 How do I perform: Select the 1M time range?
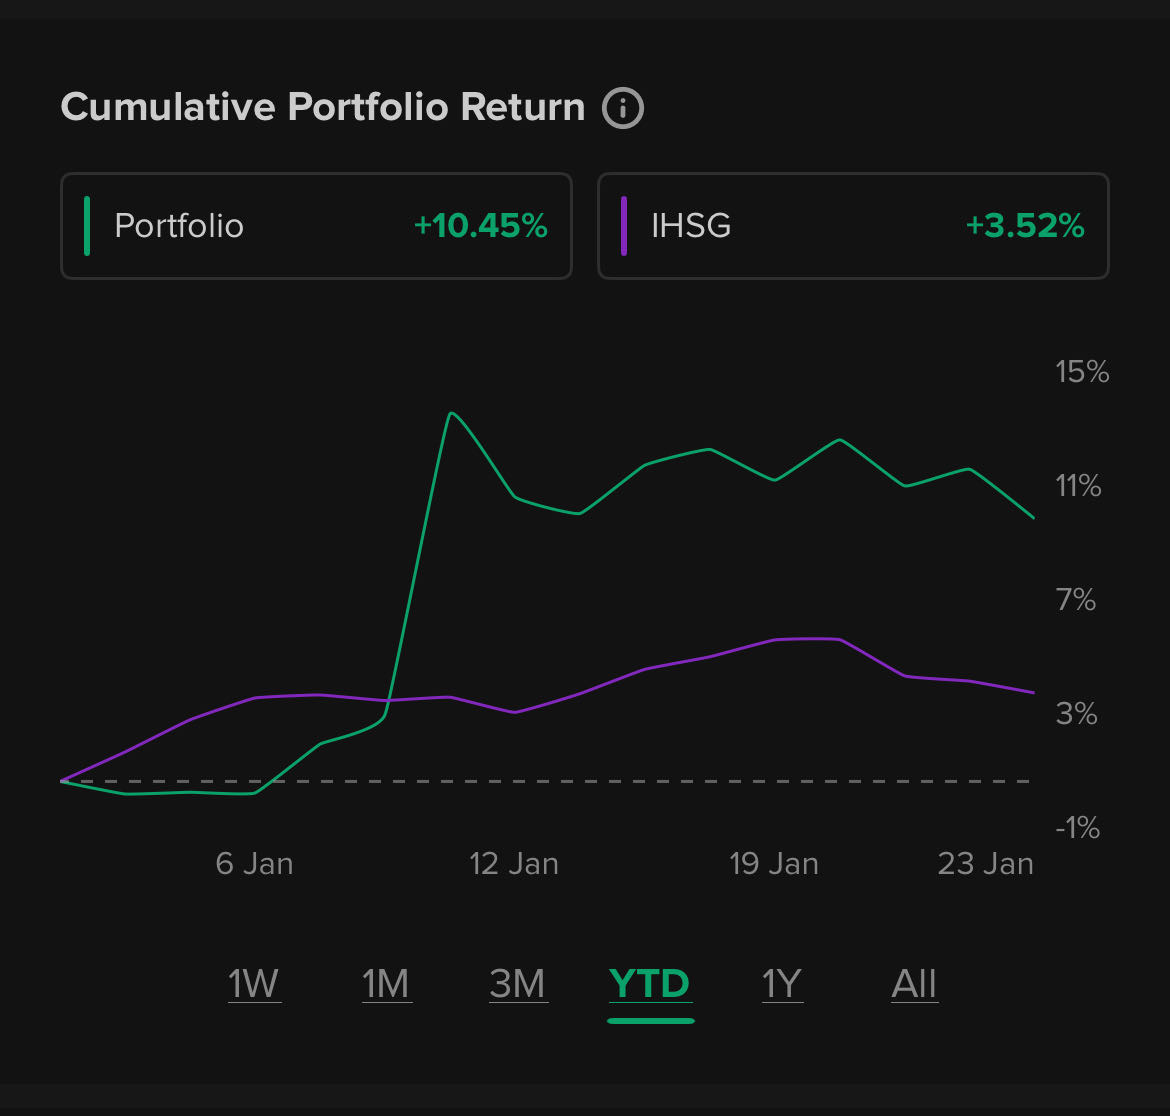pyautogui.click(x=386, y=984)
